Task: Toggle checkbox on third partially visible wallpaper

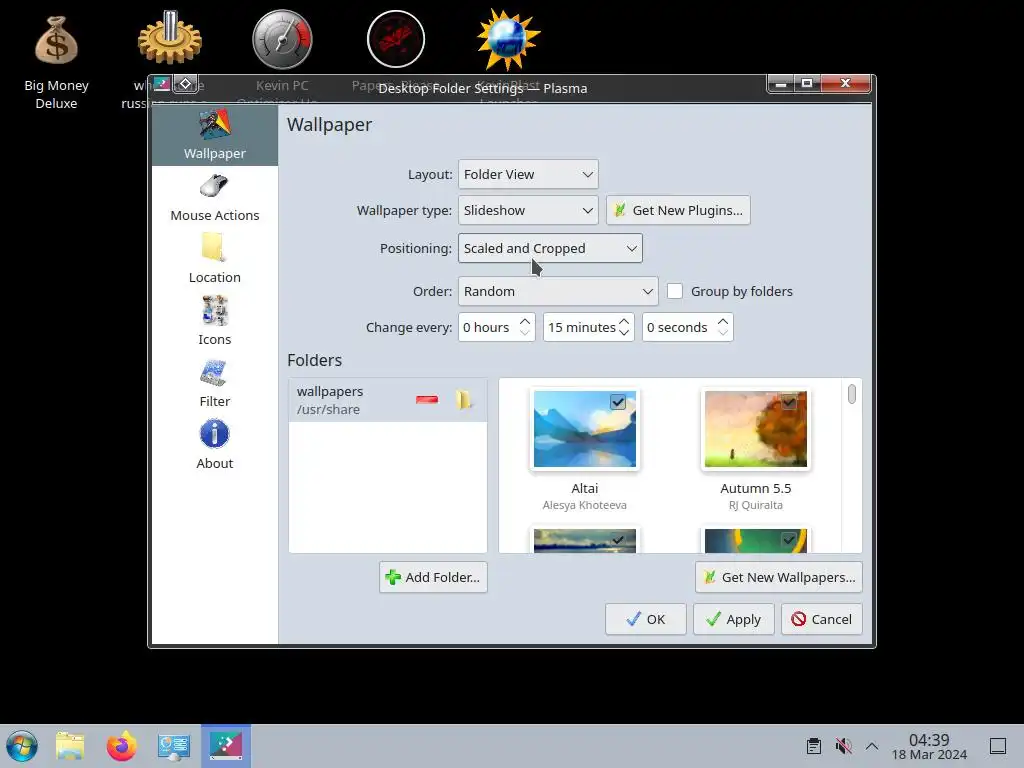Action: pyautogui.click(x=618, y=540)
